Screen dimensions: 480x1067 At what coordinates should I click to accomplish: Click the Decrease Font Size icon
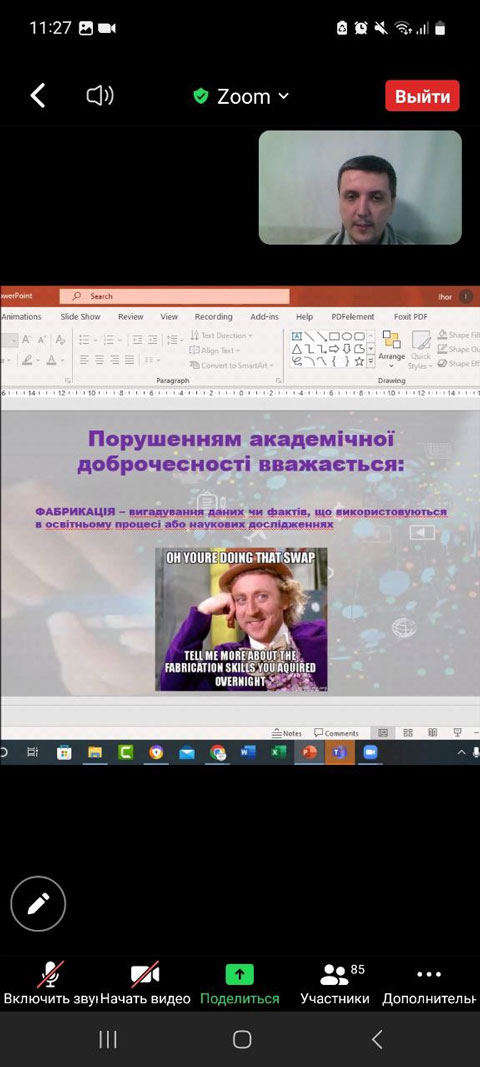tap(42, 339)
